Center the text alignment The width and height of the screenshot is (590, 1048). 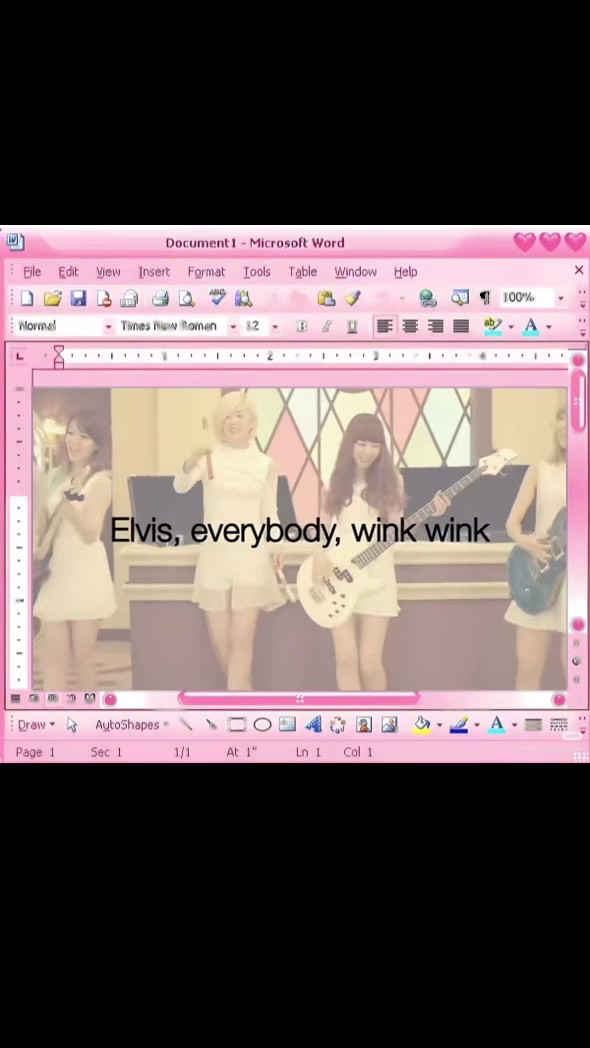(410, 326)
